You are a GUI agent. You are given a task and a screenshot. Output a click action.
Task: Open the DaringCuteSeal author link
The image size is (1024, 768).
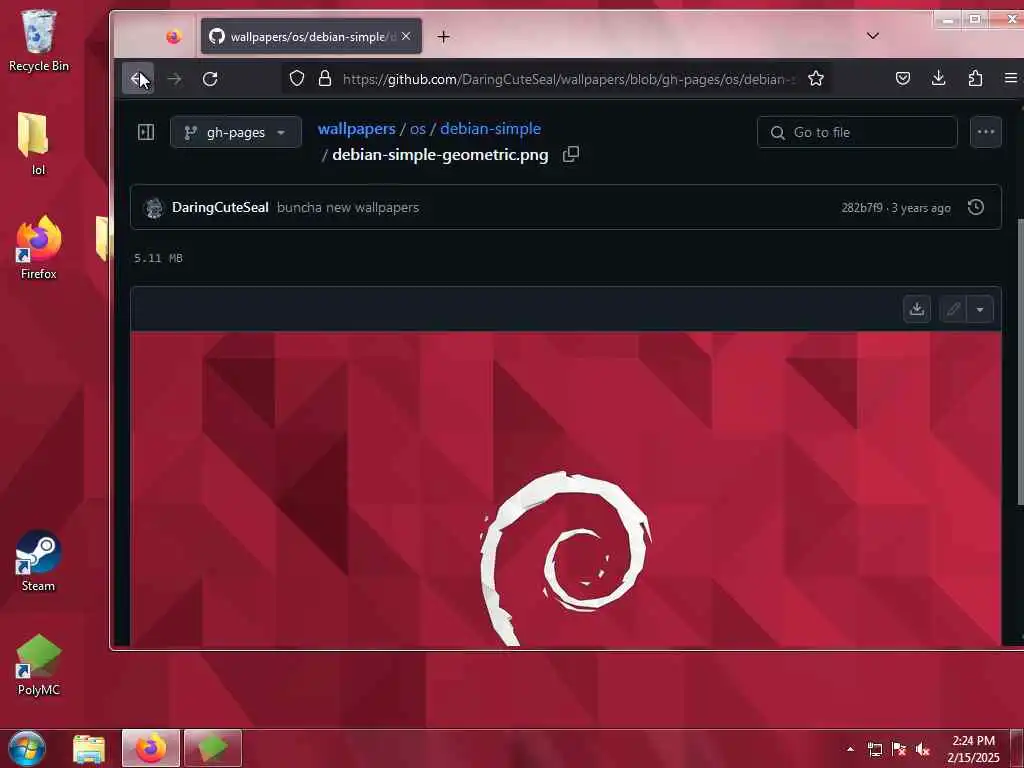220,207
